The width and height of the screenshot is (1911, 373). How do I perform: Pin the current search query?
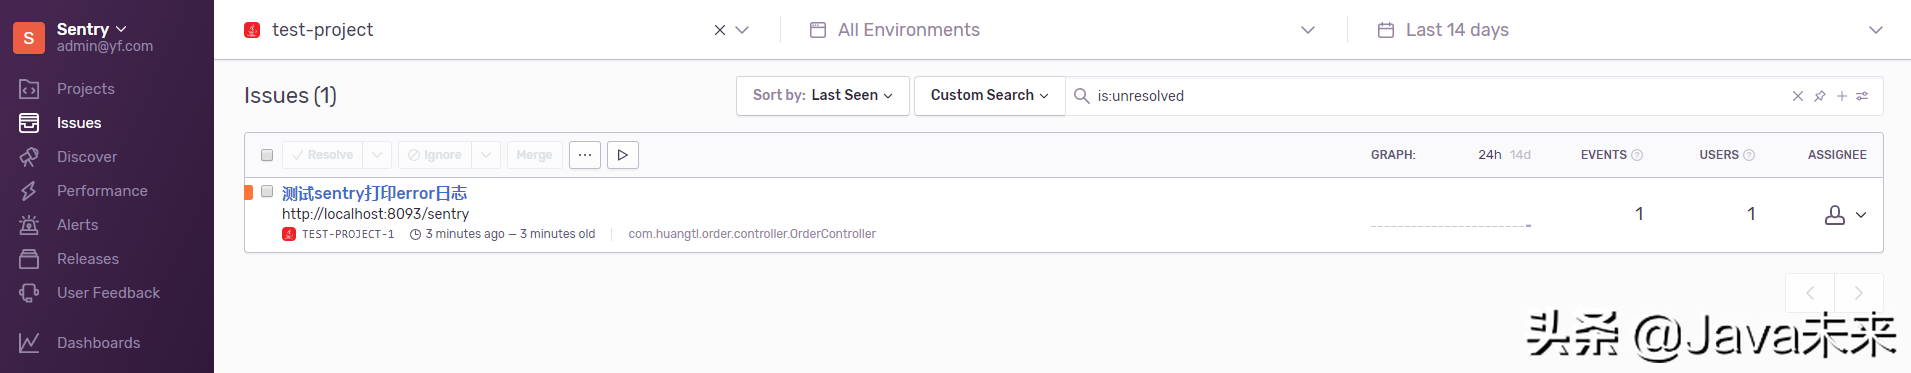(1820, 96)
